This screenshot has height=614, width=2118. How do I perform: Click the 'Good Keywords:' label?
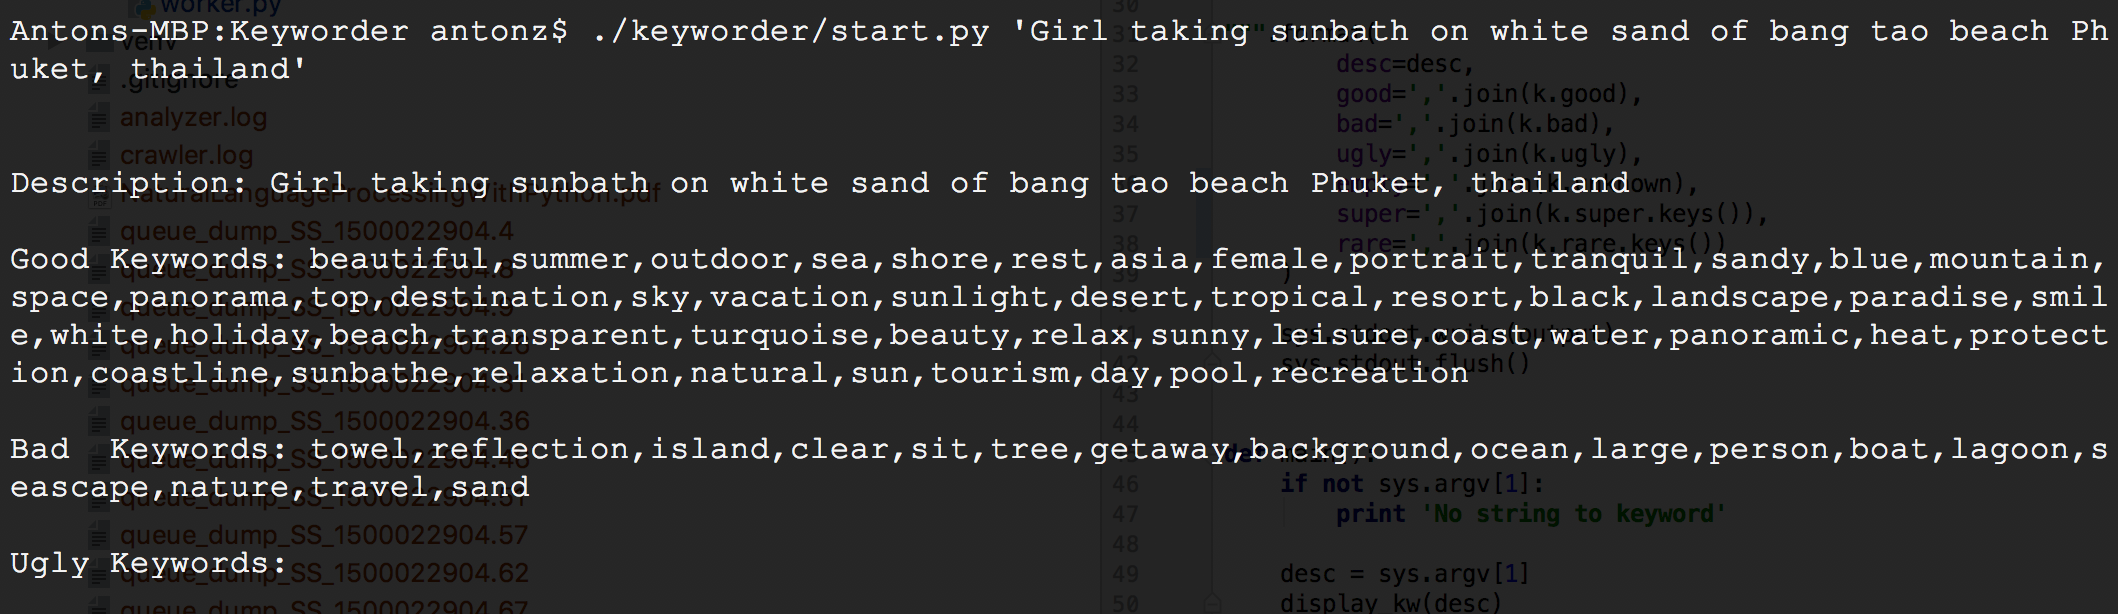(x=149, y=260)
